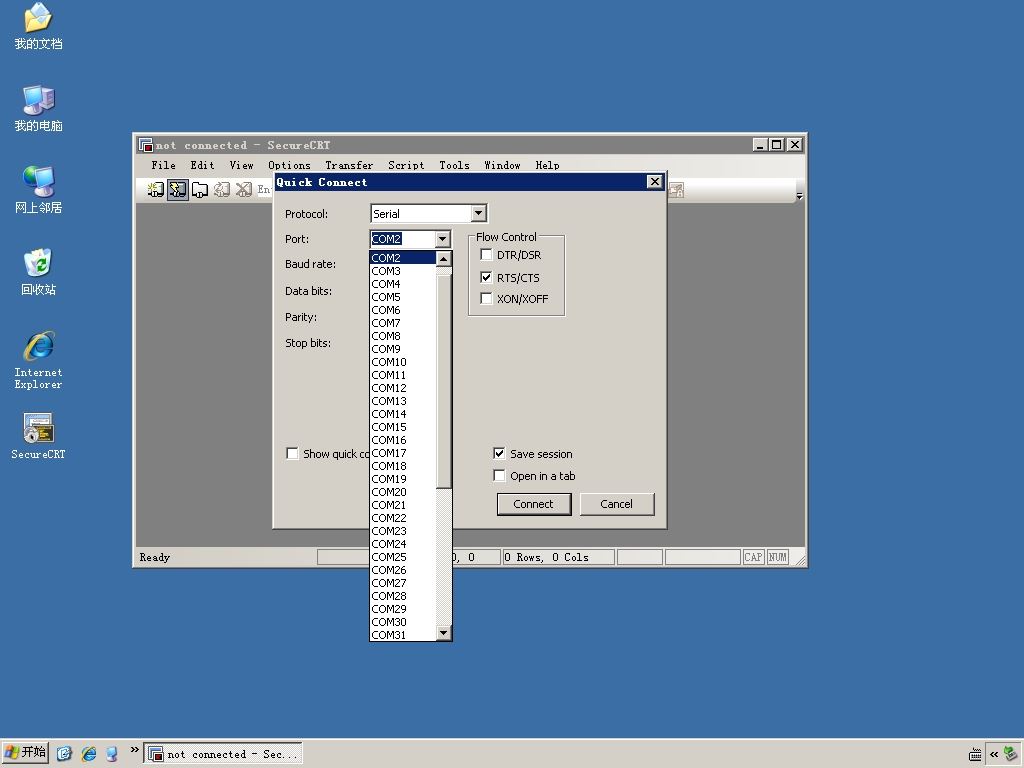1024x768 pixels.
Task: Click the My Documents desktop icon
Action: coord(38,18)
